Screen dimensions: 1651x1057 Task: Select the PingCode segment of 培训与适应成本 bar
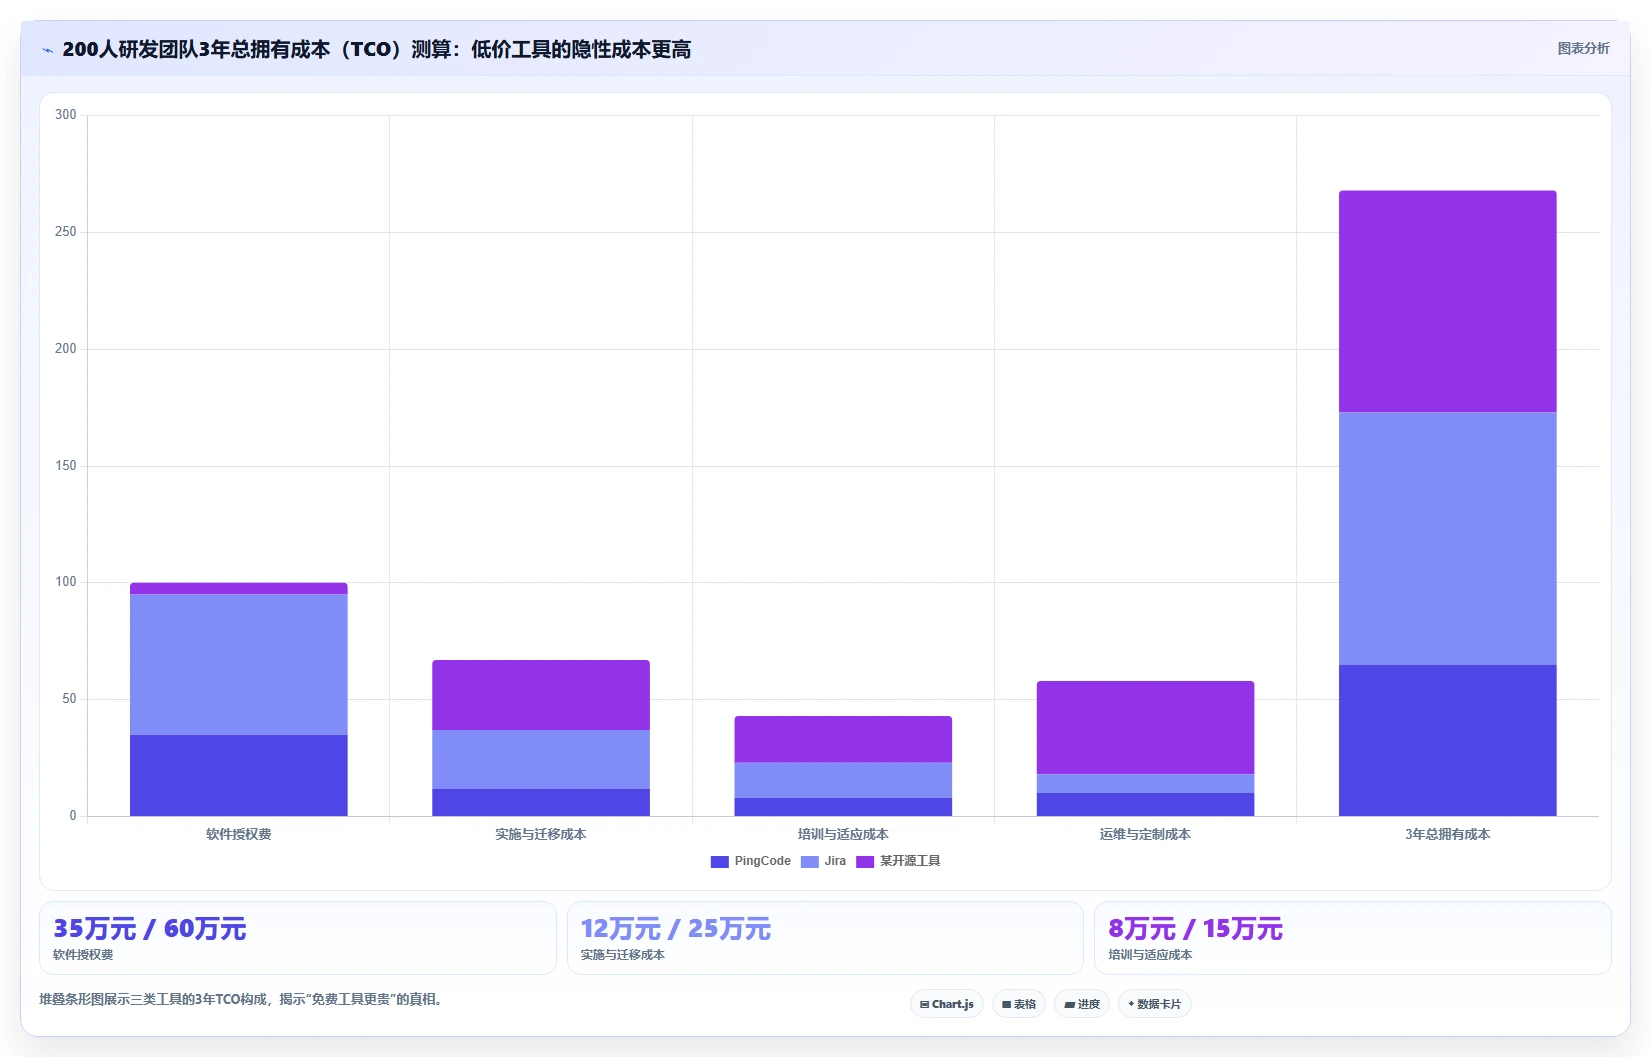pyautogui.click(x=843, y=807)
